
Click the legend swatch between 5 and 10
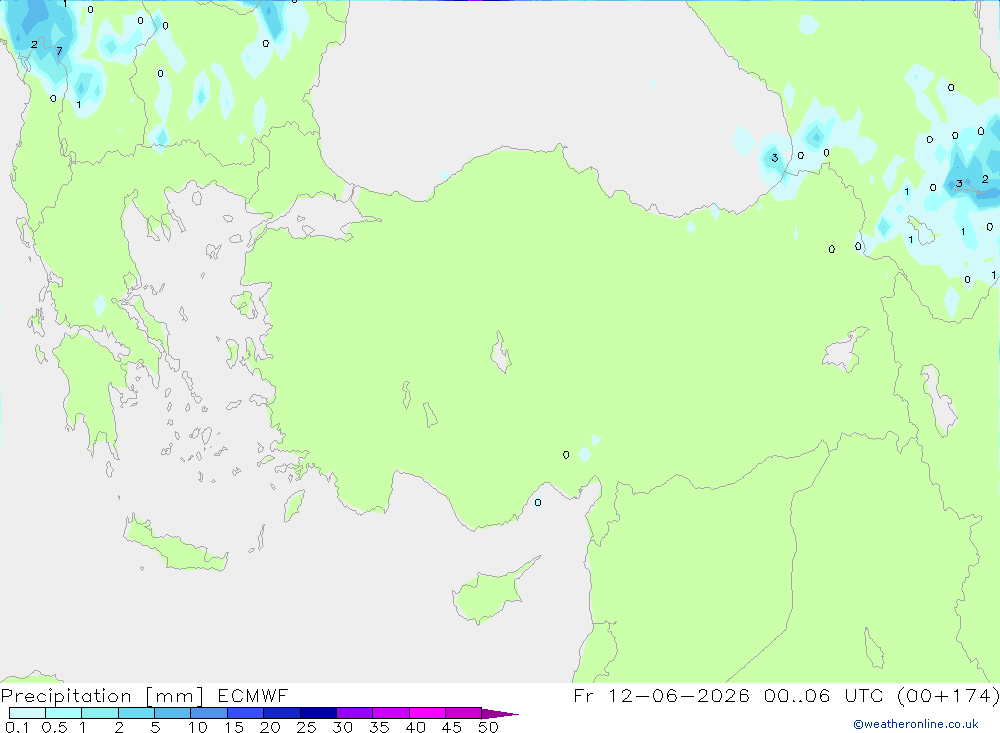(x=173, y=713)
